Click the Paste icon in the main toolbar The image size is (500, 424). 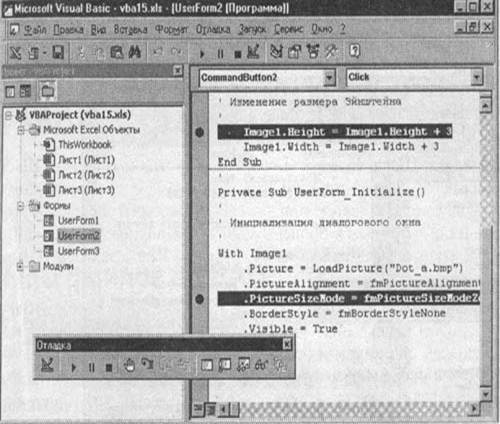pyautogui.click(x=117, y=53)
